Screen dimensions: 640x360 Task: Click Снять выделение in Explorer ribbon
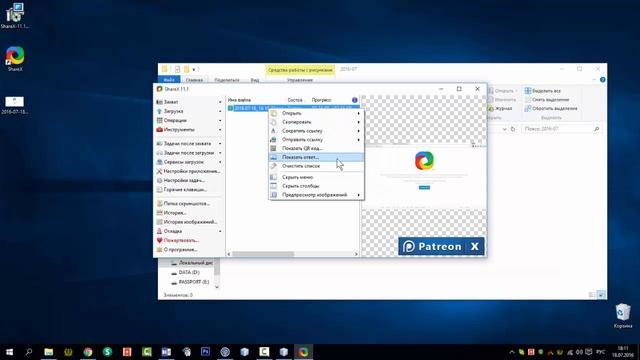click(x=547, y=100)
